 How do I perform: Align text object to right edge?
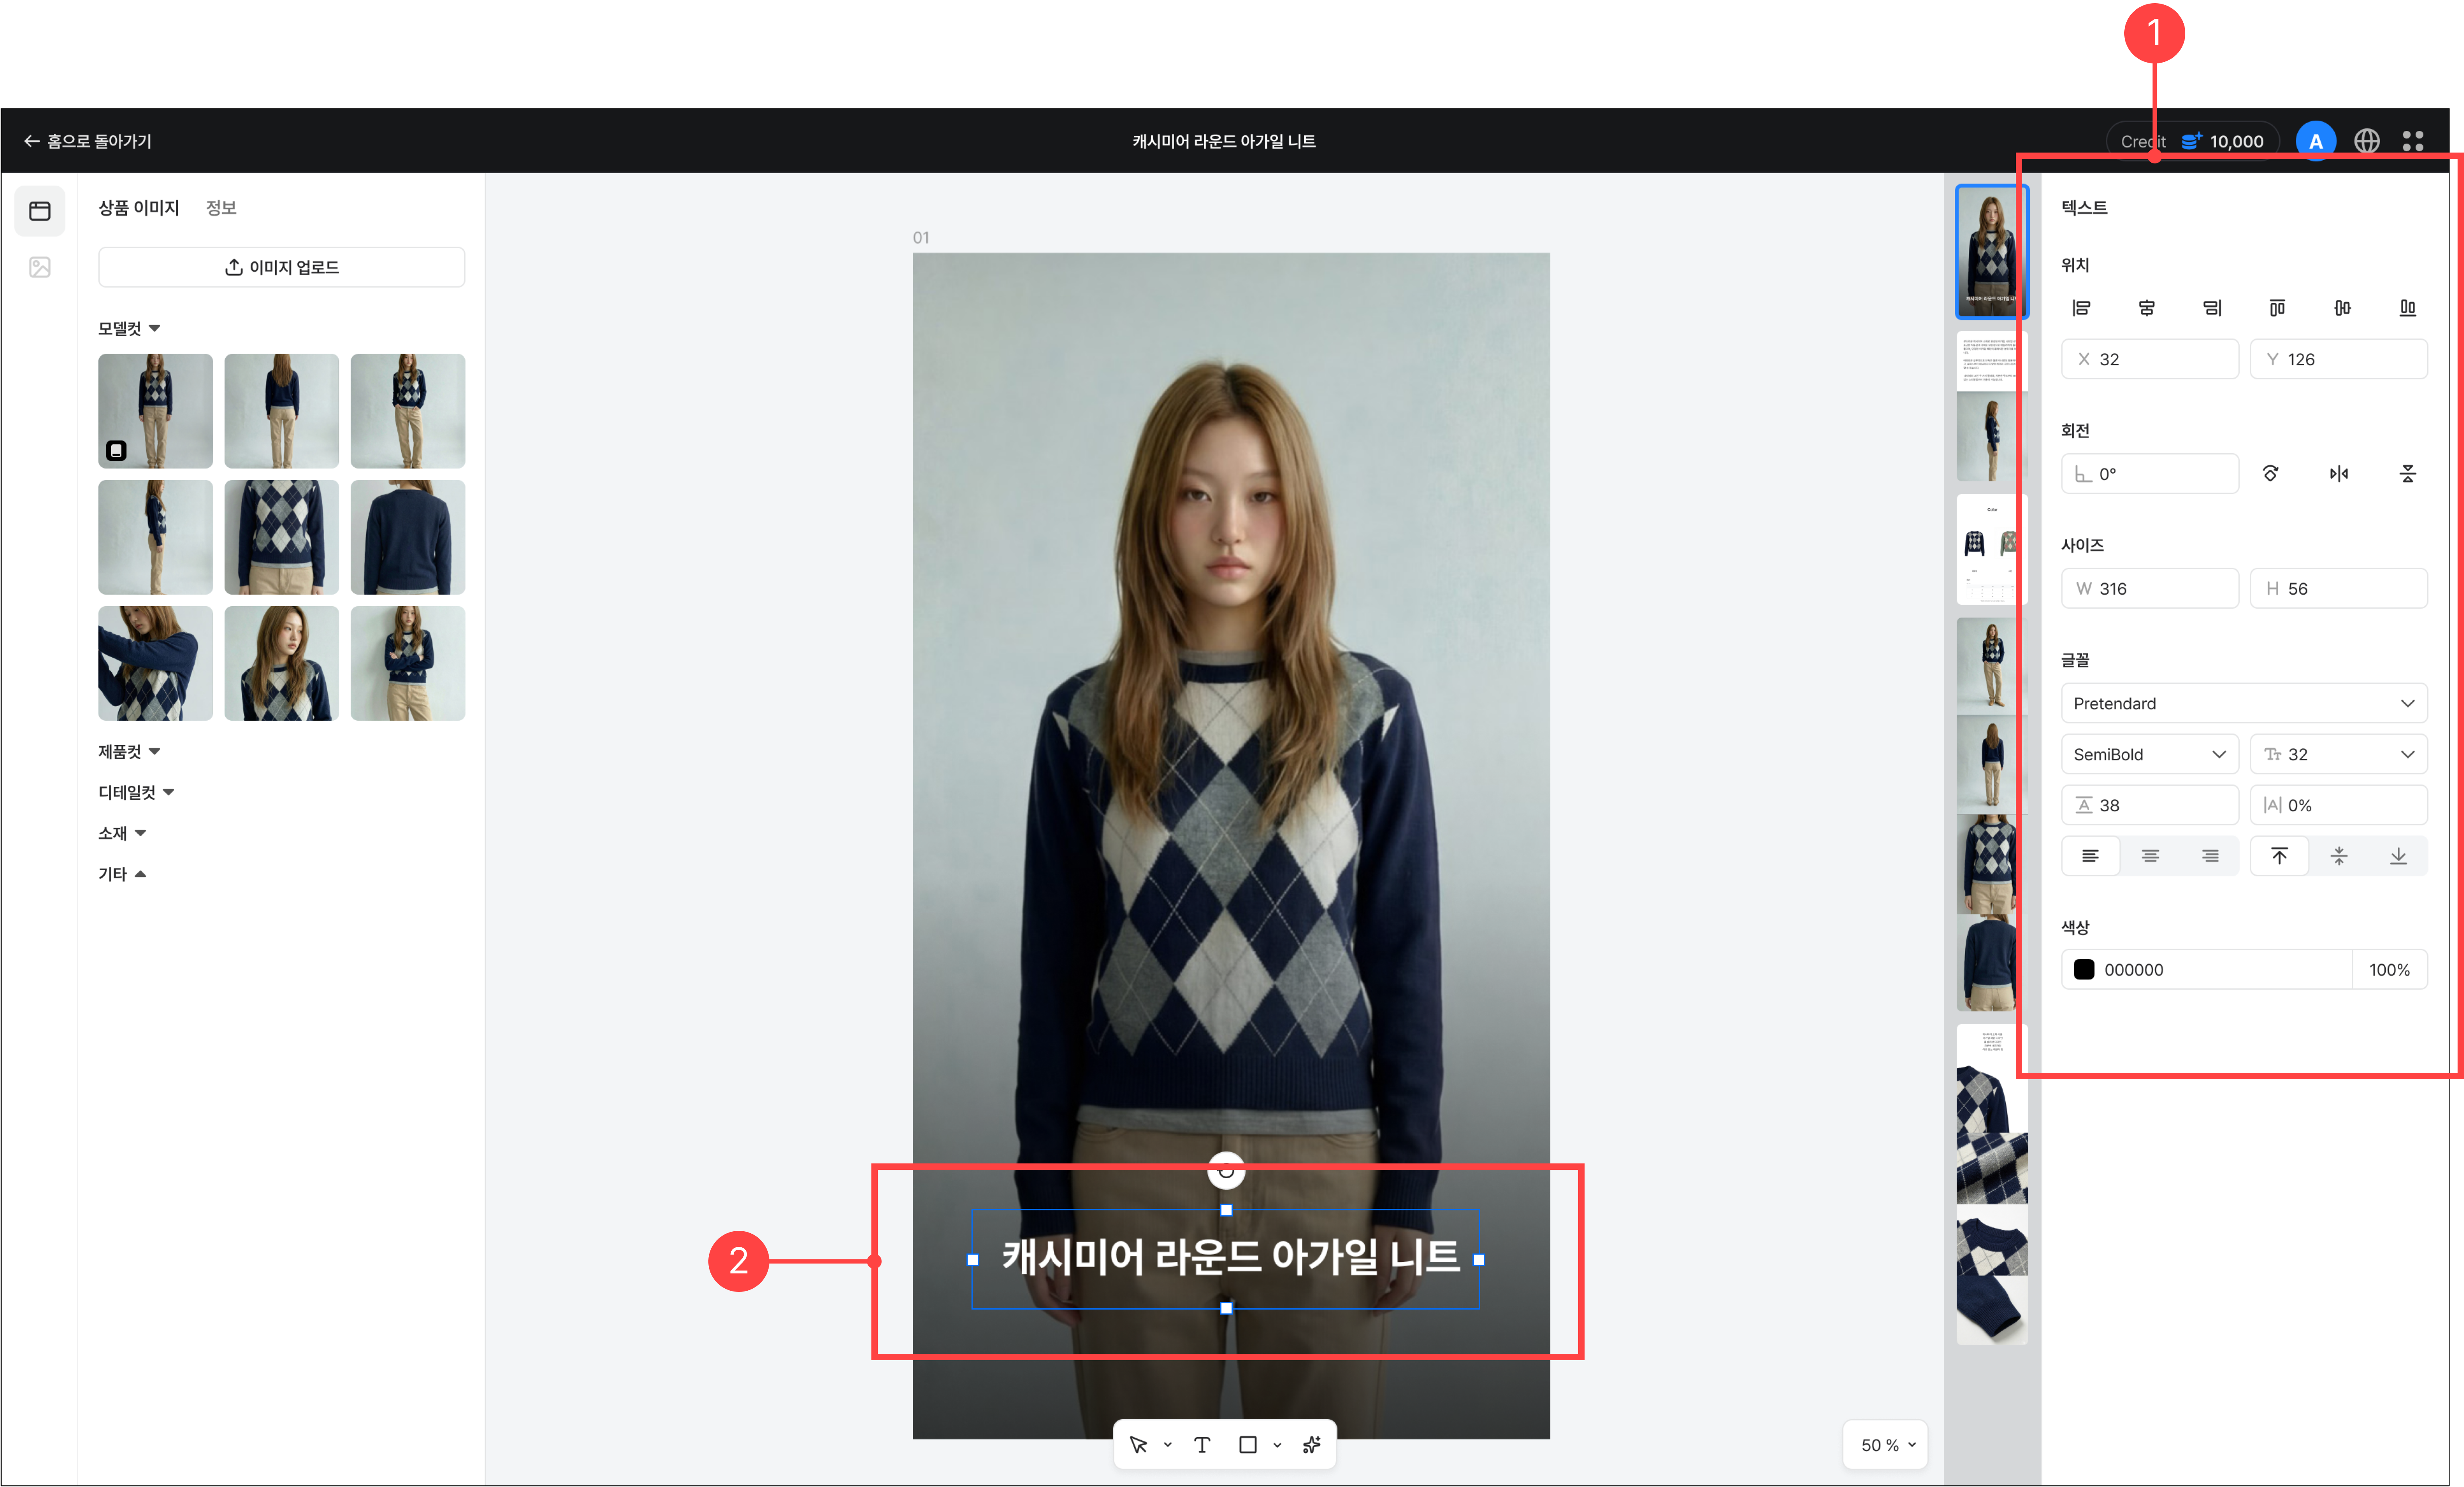[x=2212, y=308]
